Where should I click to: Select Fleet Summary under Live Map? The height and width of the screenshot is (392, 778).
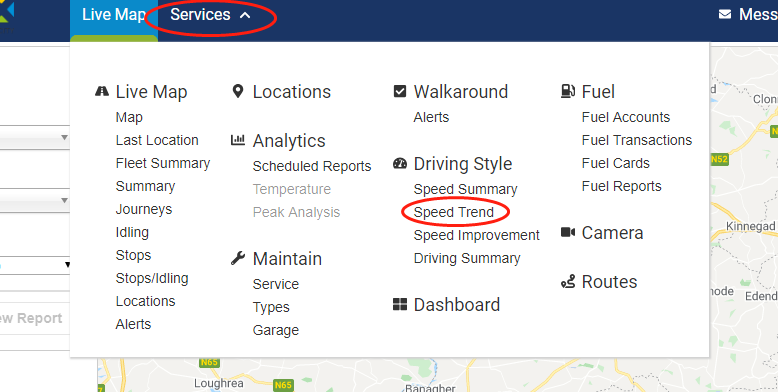[163, 163]
